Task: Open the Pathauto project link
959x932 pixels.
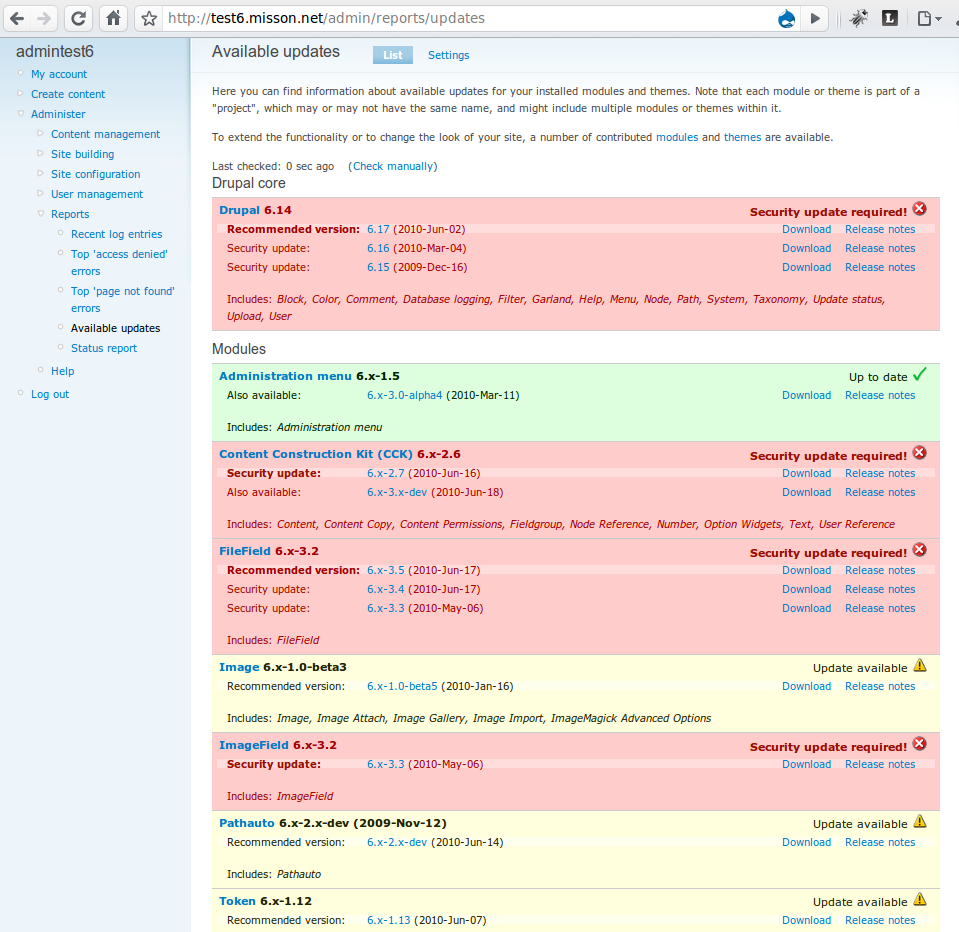Action: 247,823
